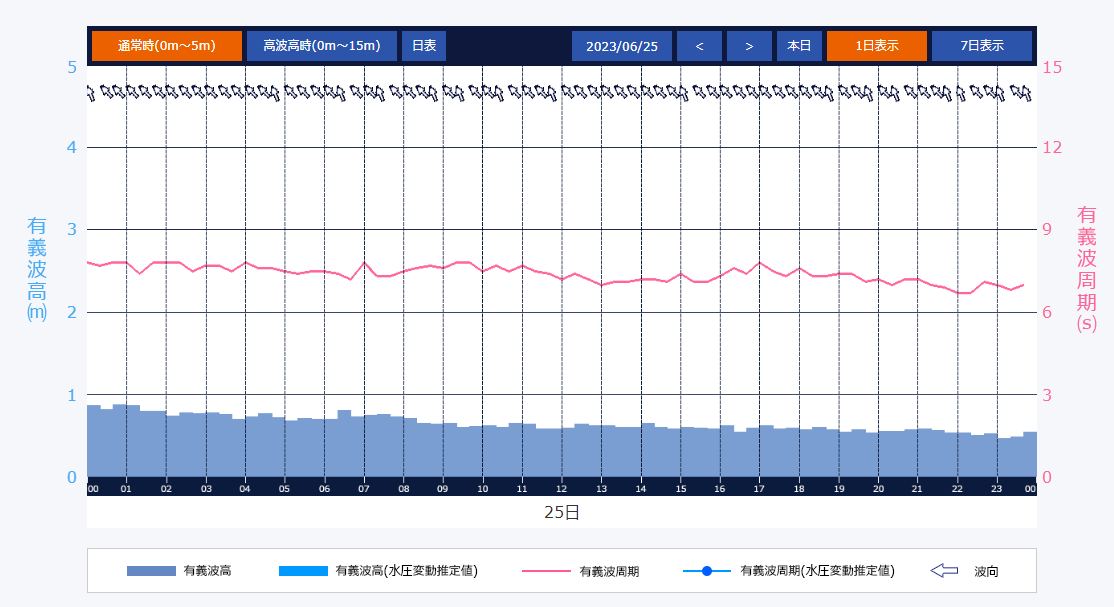The height and width of the screenshot is (607, 1114).
Task: Open the 2023/06/25 date picker
Action: pos(621,46)
